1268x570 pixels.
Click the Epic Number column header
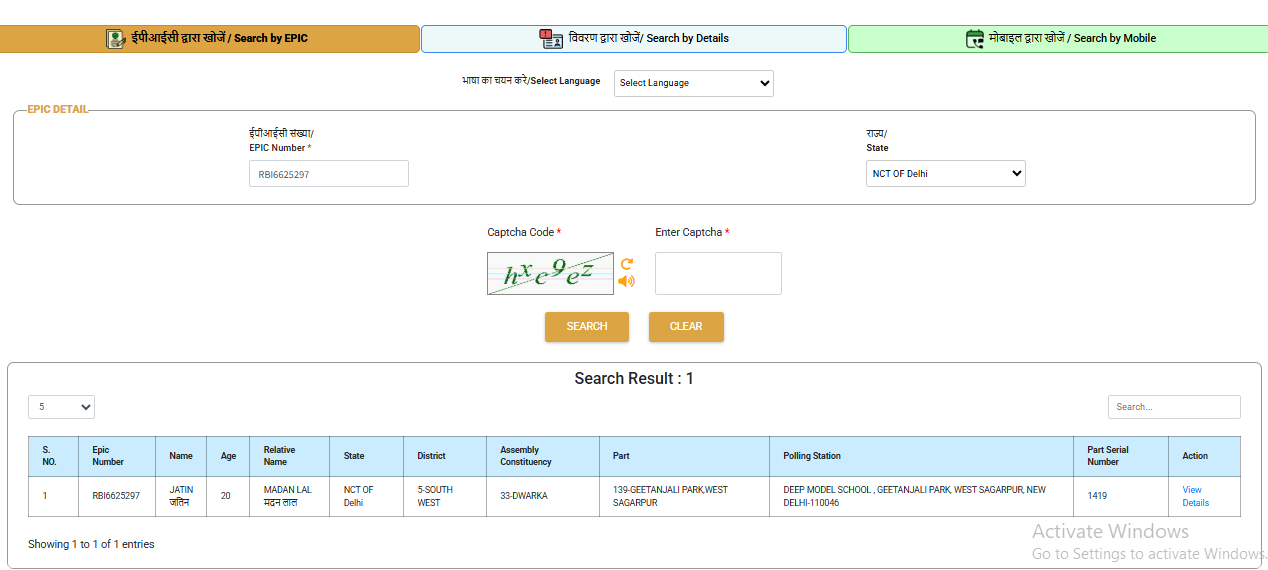point(108,456)
